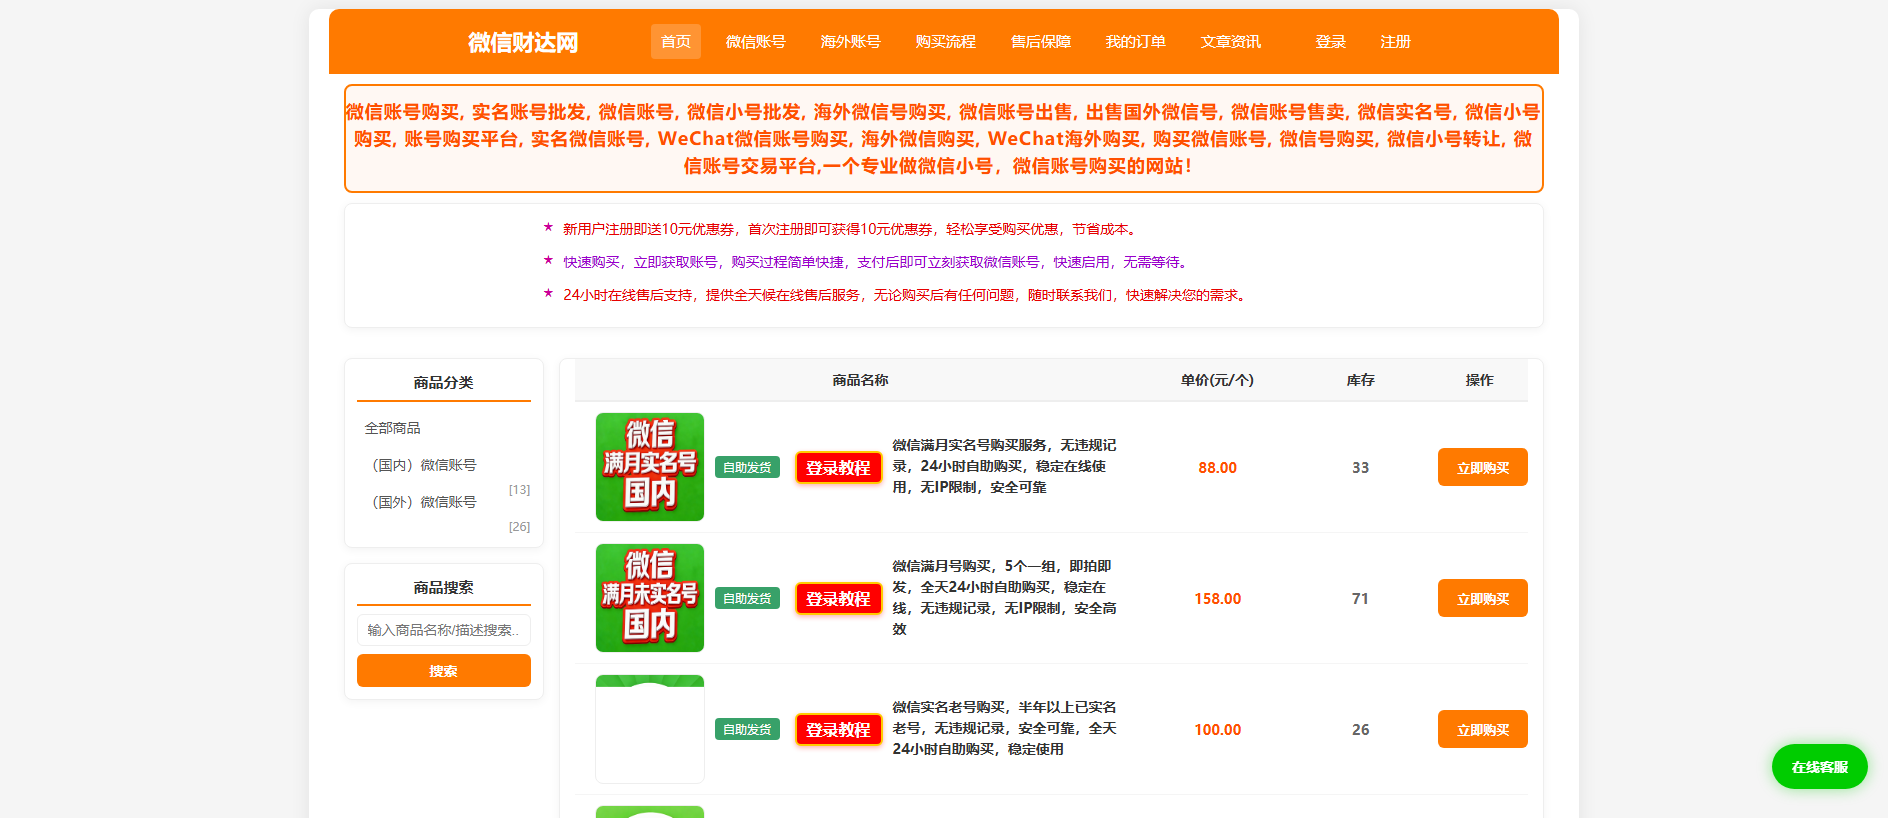Click 立即购买 for the 158.00 product
The height and width of the screenshot is (818, 1888).
(x=1483, y=598)
